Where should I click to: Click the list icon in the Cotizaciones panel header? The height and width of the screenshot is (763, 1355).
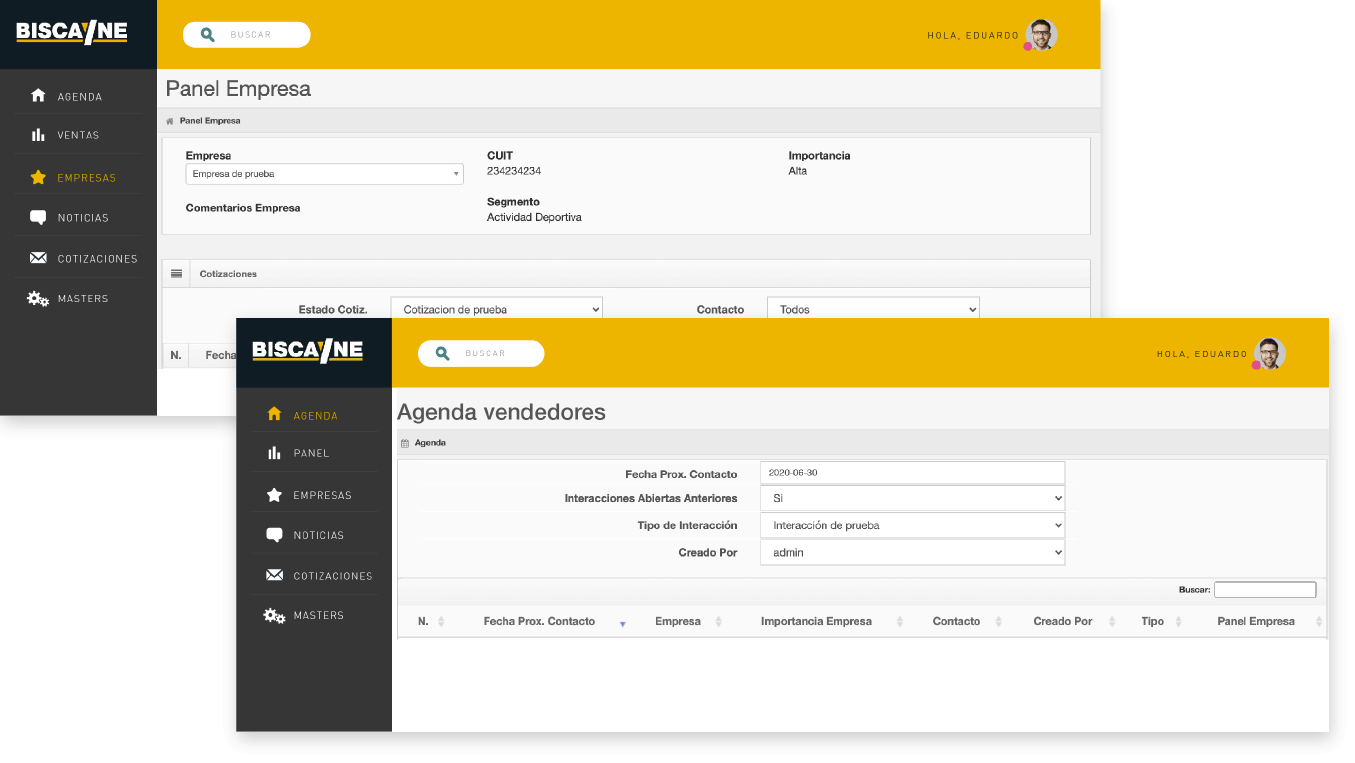(x=176, y=274)
